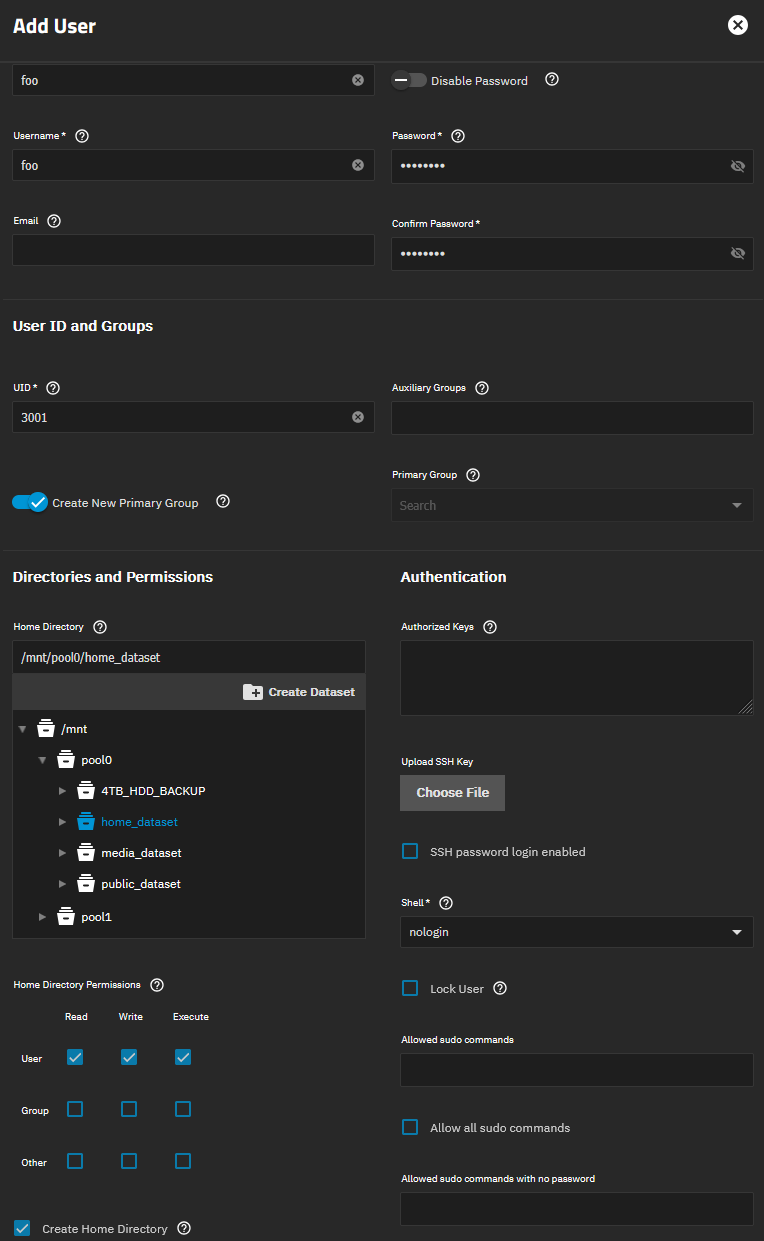This screenshot has height=1241, width=764.
Task: Click the Auxiliary Groups input field
Action: (x=572, y=418)
